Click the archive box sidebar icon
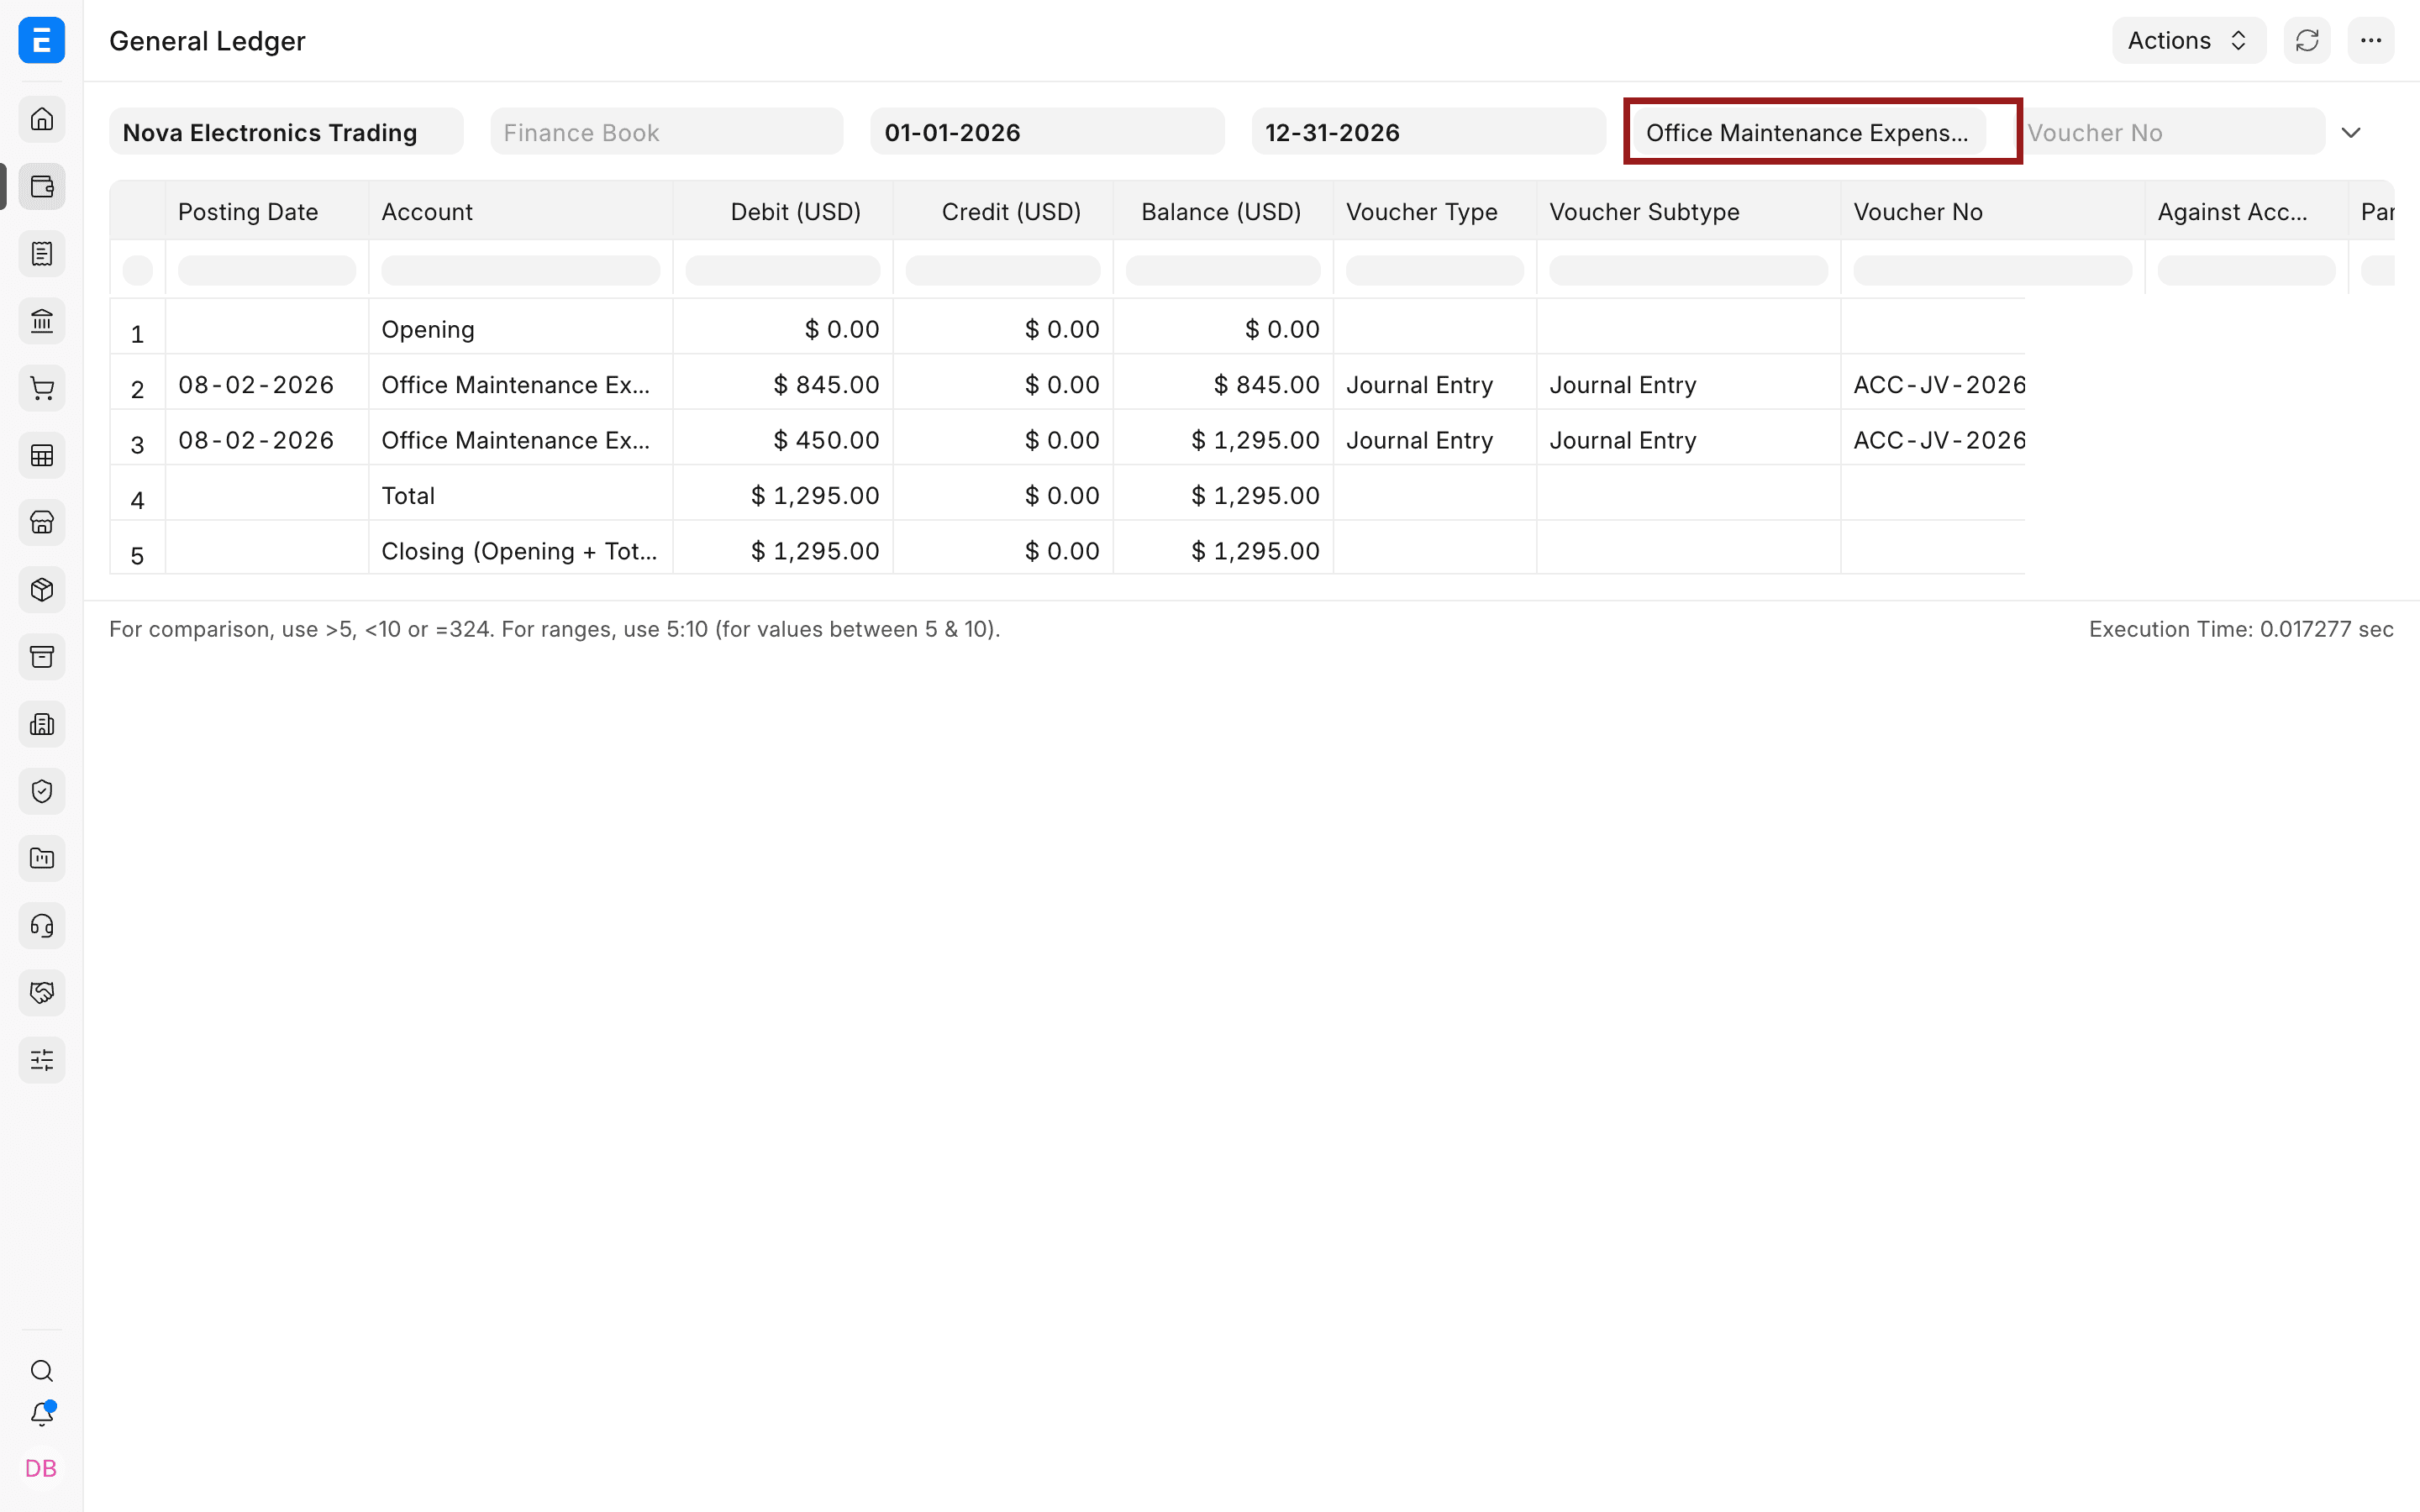Image resolution: width=2420 pixels, height=1512 pixels. (42, 657)
